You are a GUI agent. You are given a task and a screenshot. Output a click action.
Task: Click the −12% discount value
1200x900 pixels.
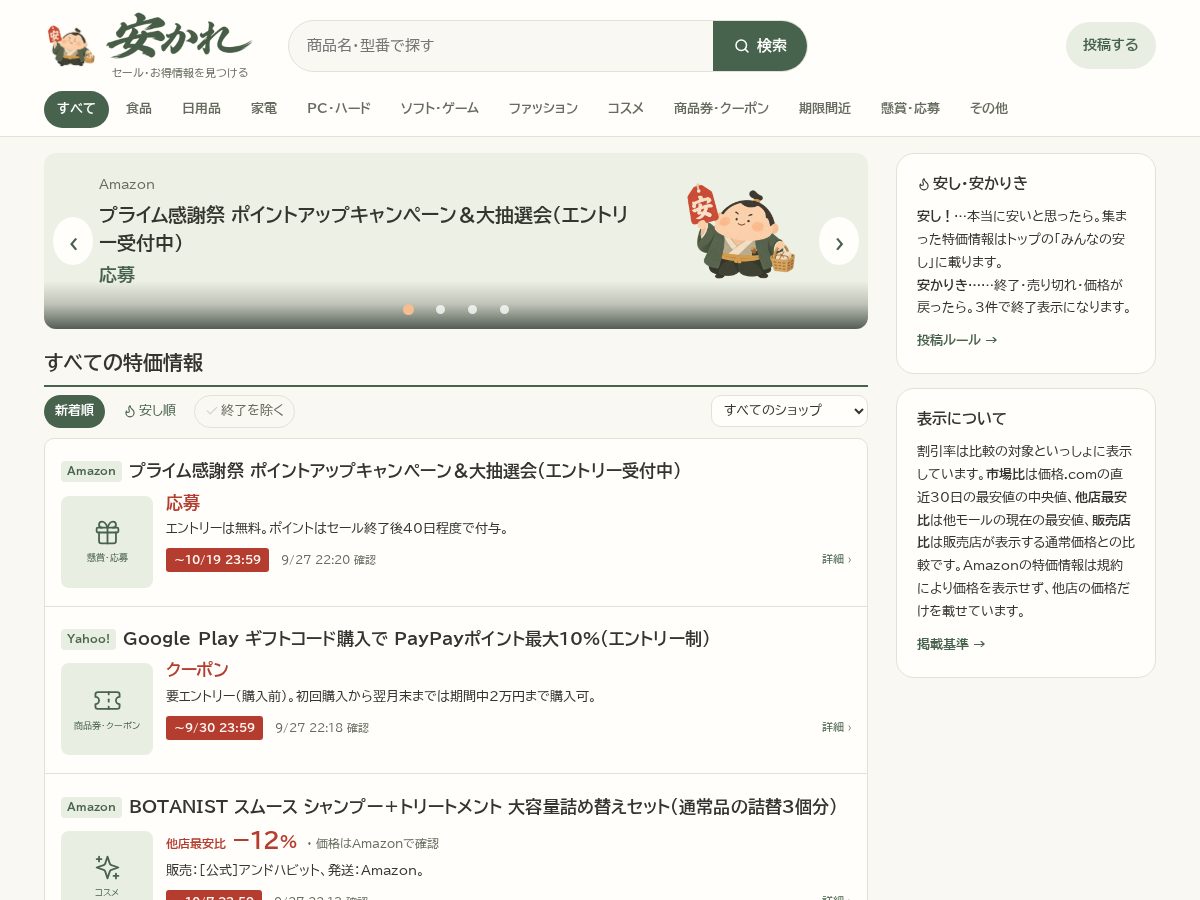coord(264,840)
